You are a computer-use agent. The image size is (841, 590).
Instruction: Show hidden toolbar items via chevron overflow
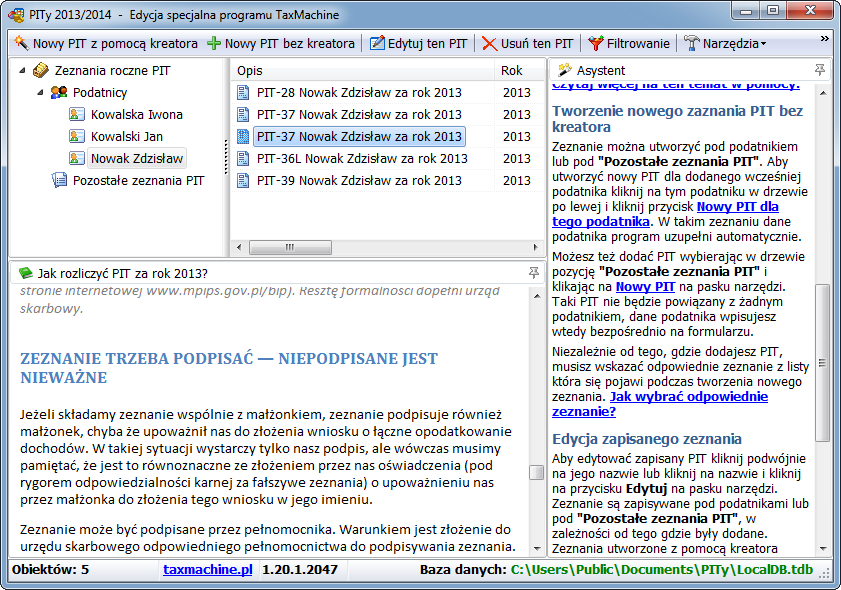[x=824, y=38]
